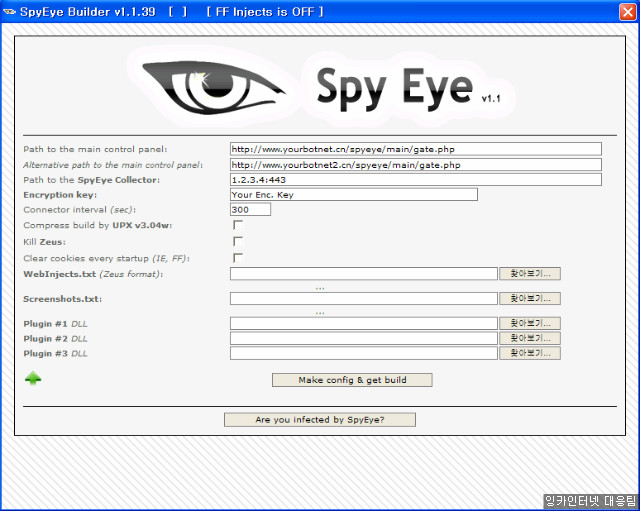
Task: Click Are you infected by SpyEye? button
Action: [320, 420]
